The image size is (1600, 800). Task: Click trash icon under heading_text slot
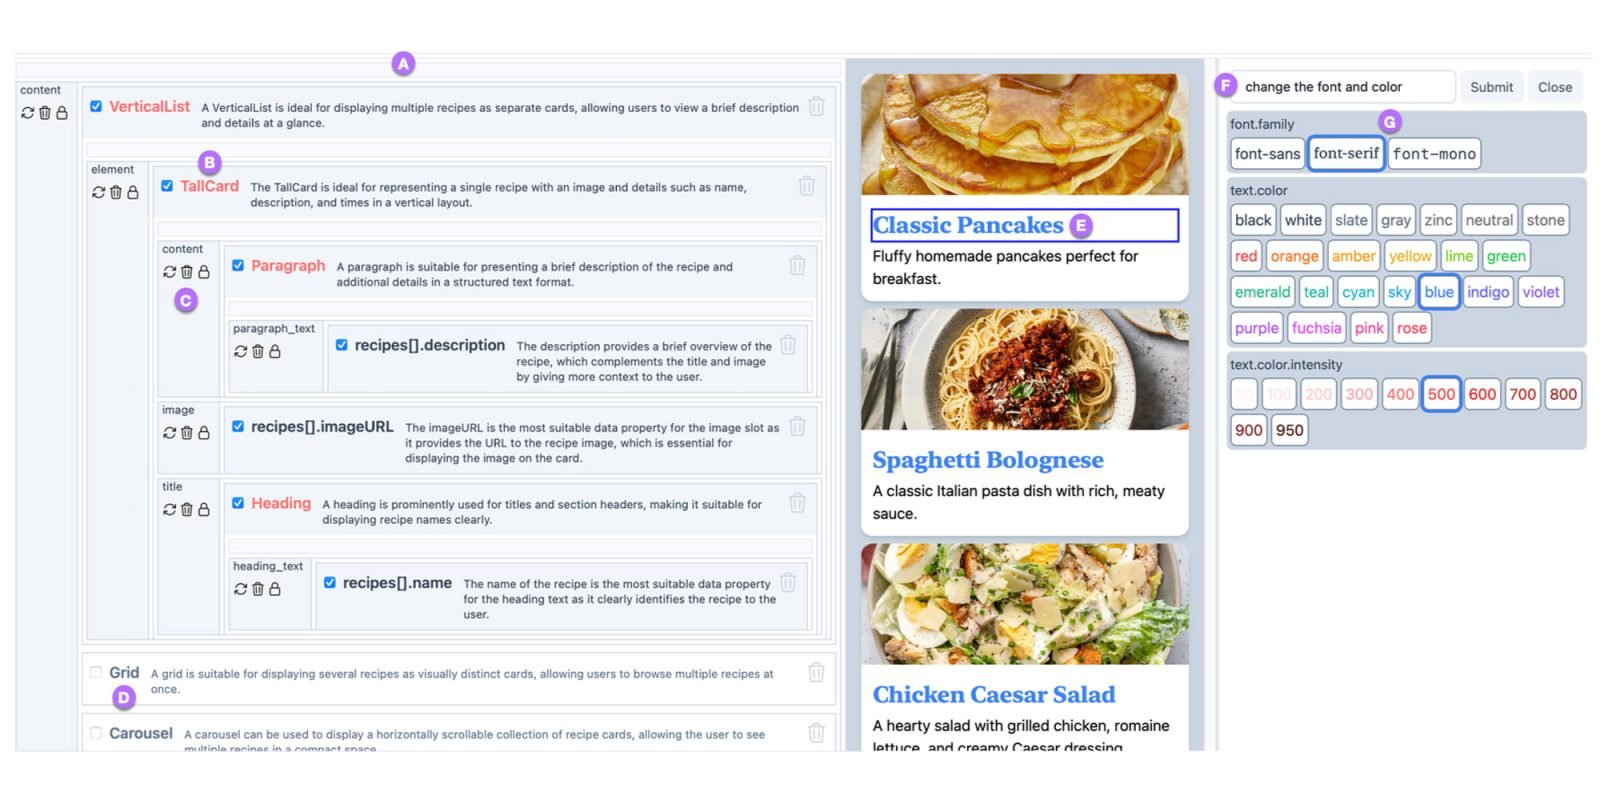tap(258, 589)
